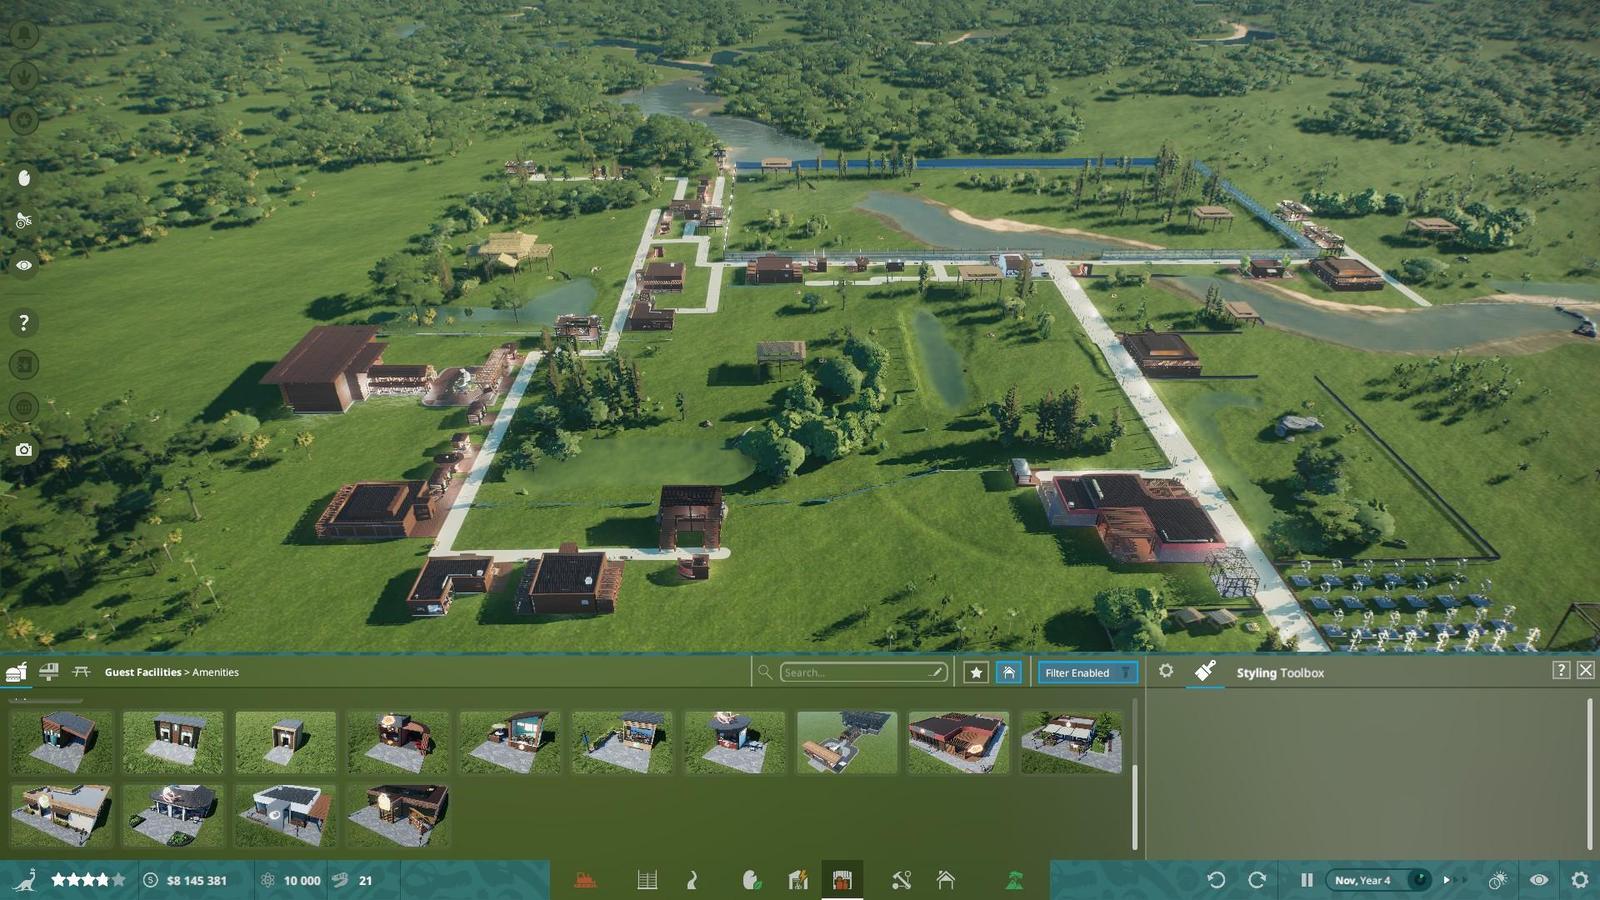Screen dimensions: 1600x900
Task: Switch to the shelter and signs category tab
Action: click(48, 672)
